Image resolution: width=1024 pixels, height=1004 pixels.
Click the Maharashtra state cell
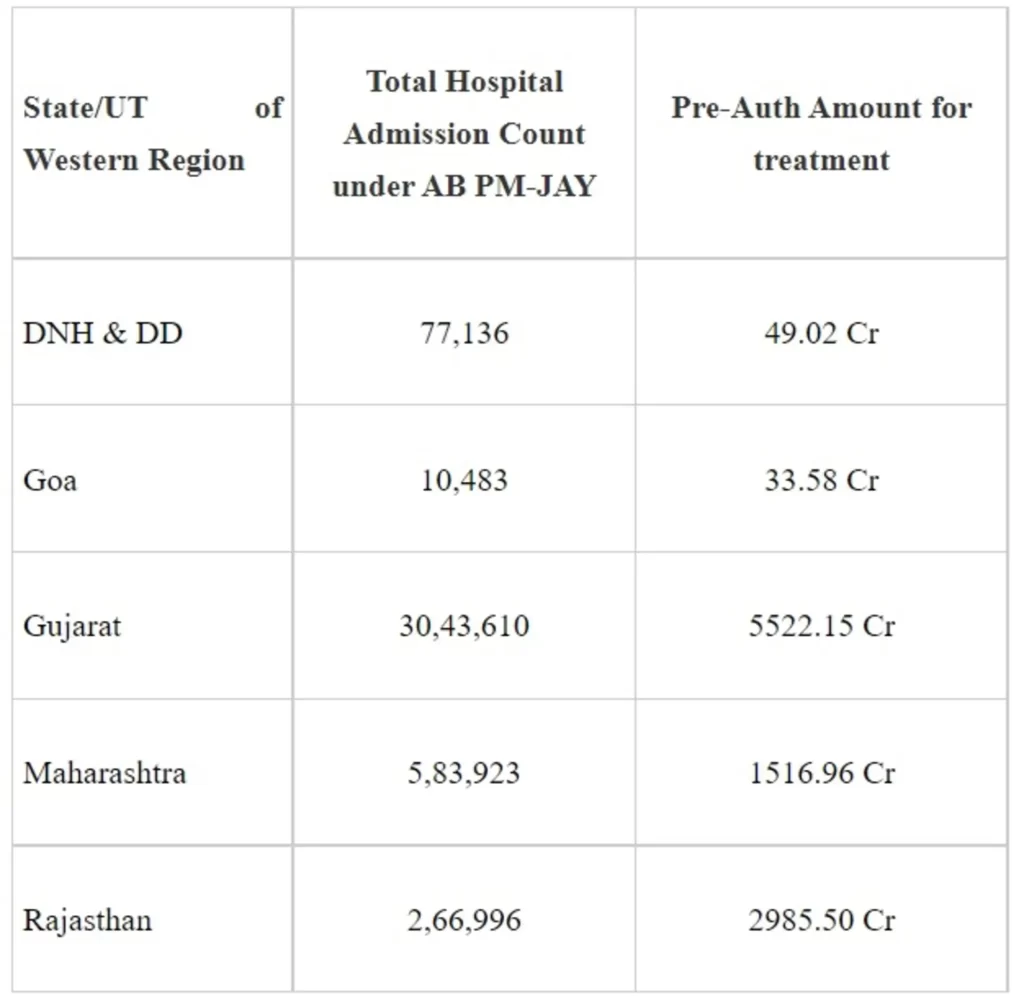[x=105, y=773]
